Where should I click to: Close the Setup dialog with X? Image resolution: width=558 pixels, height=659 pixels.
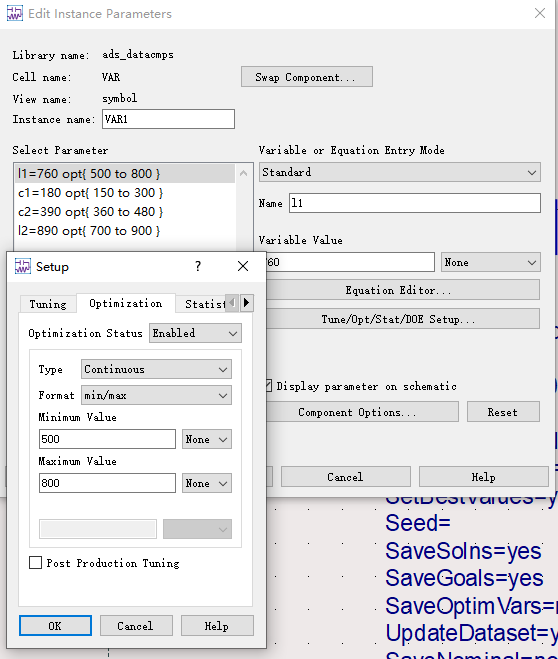point(243,266)
